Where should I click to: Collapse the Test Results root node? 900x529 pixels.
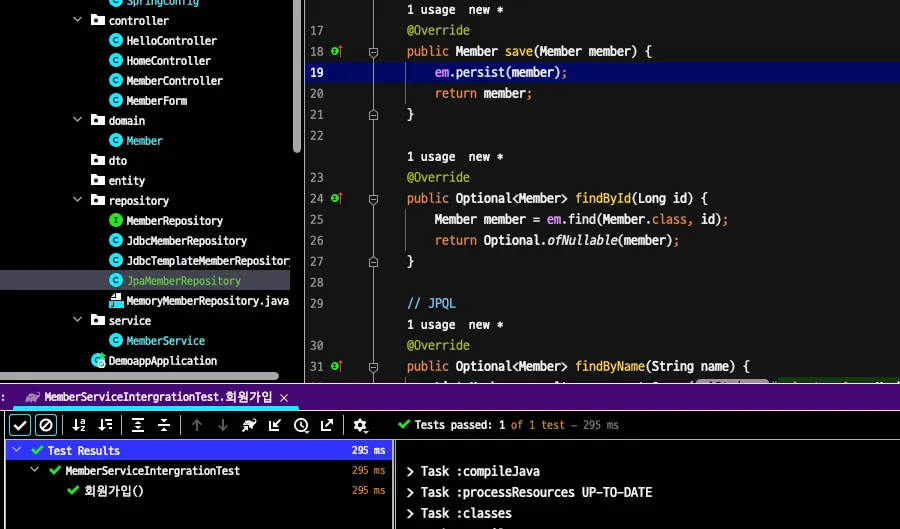point(18,451)
